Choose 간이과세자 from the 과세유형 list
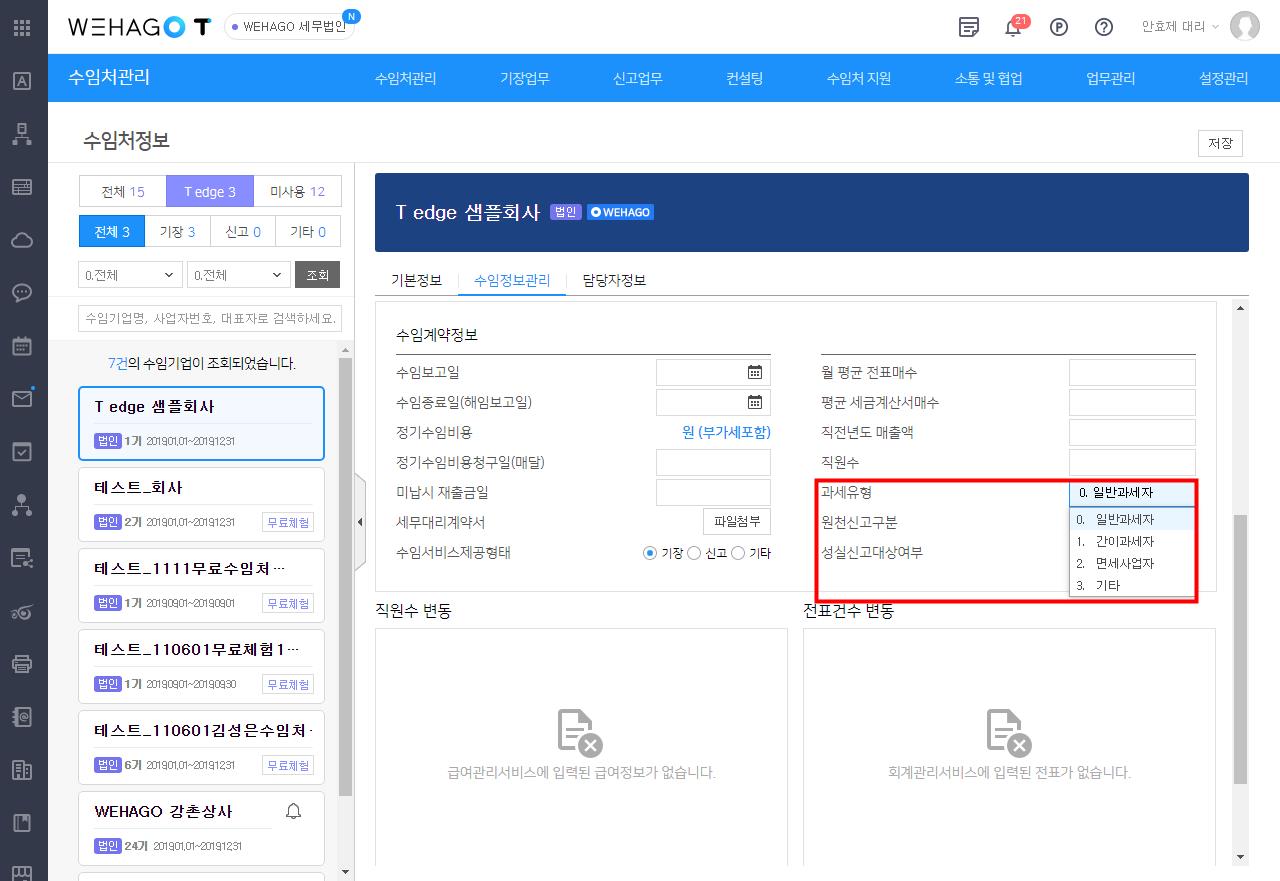 click(x=1124, y=541)
